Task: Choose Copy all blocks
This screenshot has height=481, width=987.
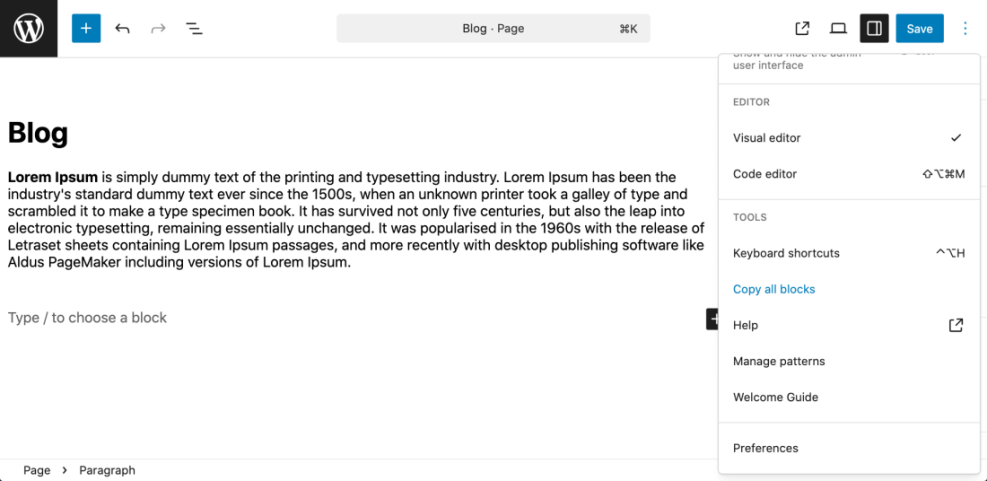Action: click(x=774, y=289)
